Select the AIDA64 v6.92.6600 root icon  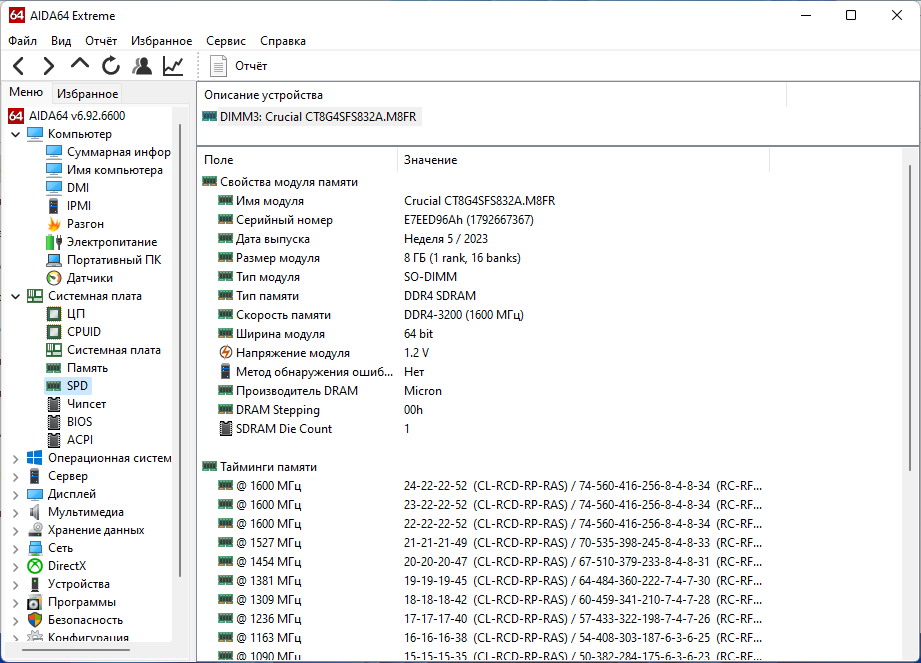(16, 116)
